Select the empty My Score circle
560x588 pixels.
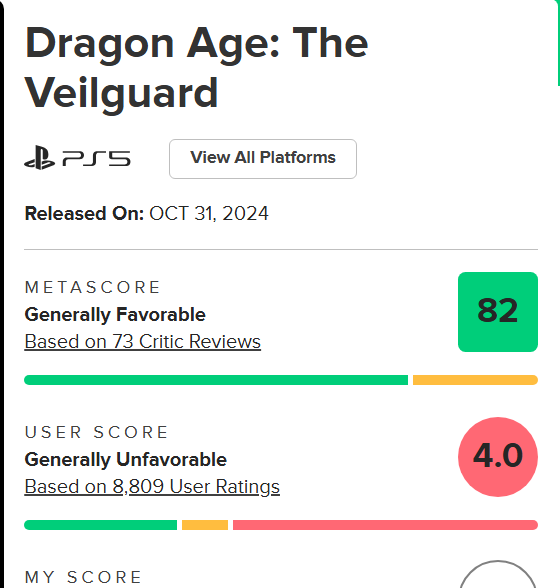498,574
